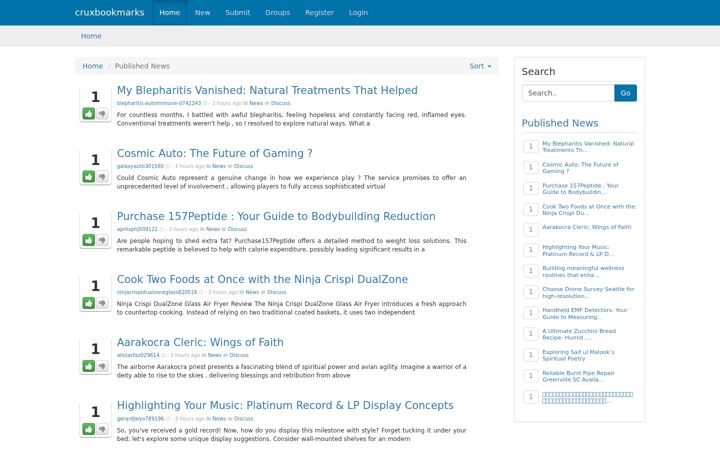720x450 pixels.
Task: Click Discuss under Aarakocra Cleric story
Action: [x=239, y=355]
